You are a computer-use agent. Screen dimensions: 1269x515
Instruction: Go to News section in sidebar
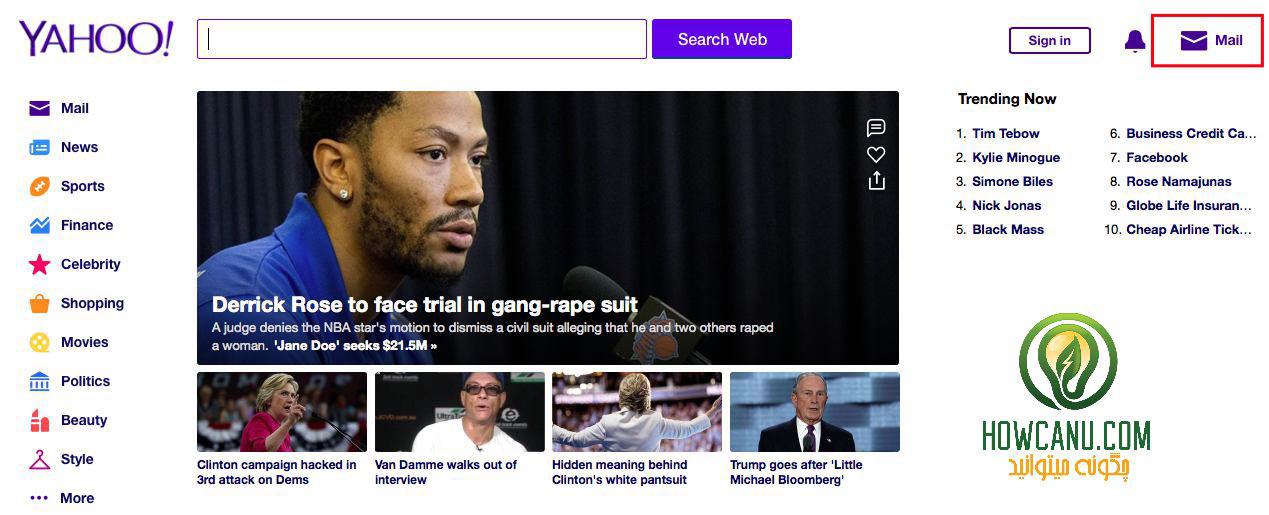79,147
